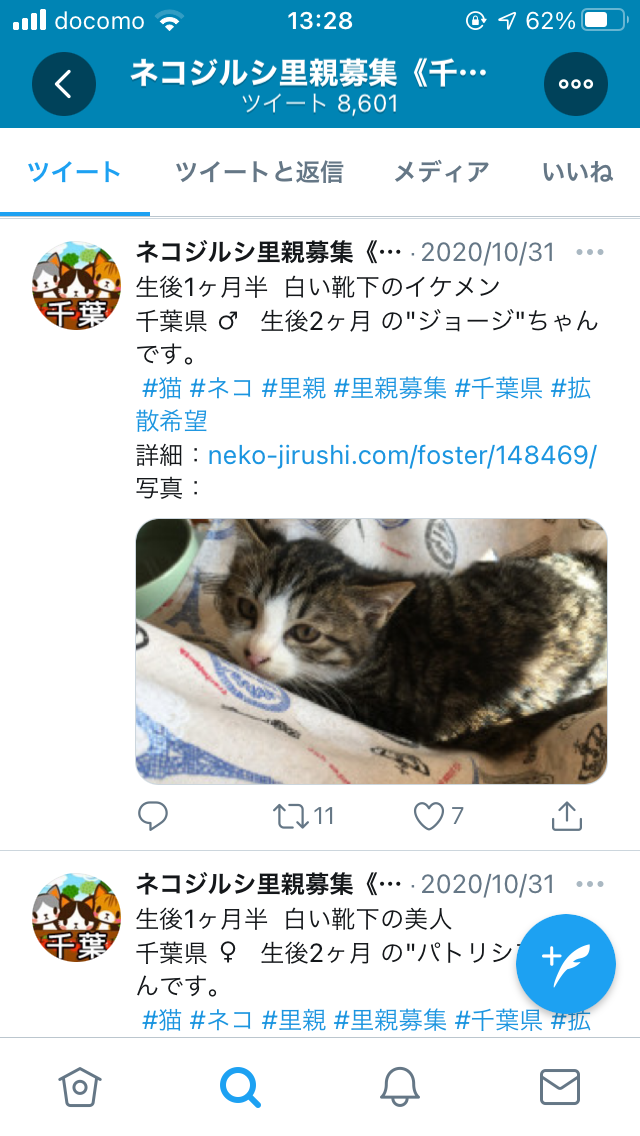This screenshot has height=1136, width=640.
Task: Switch to the いいね tab
Action: click(578, 172)
